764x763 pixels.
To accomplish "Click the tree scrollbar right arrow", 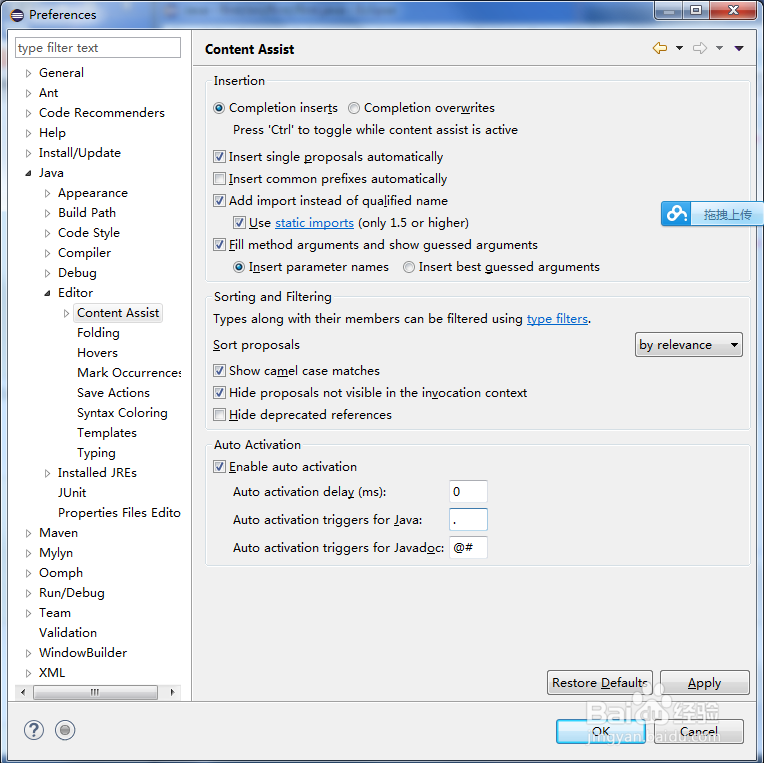I will [x=172, y=692].
